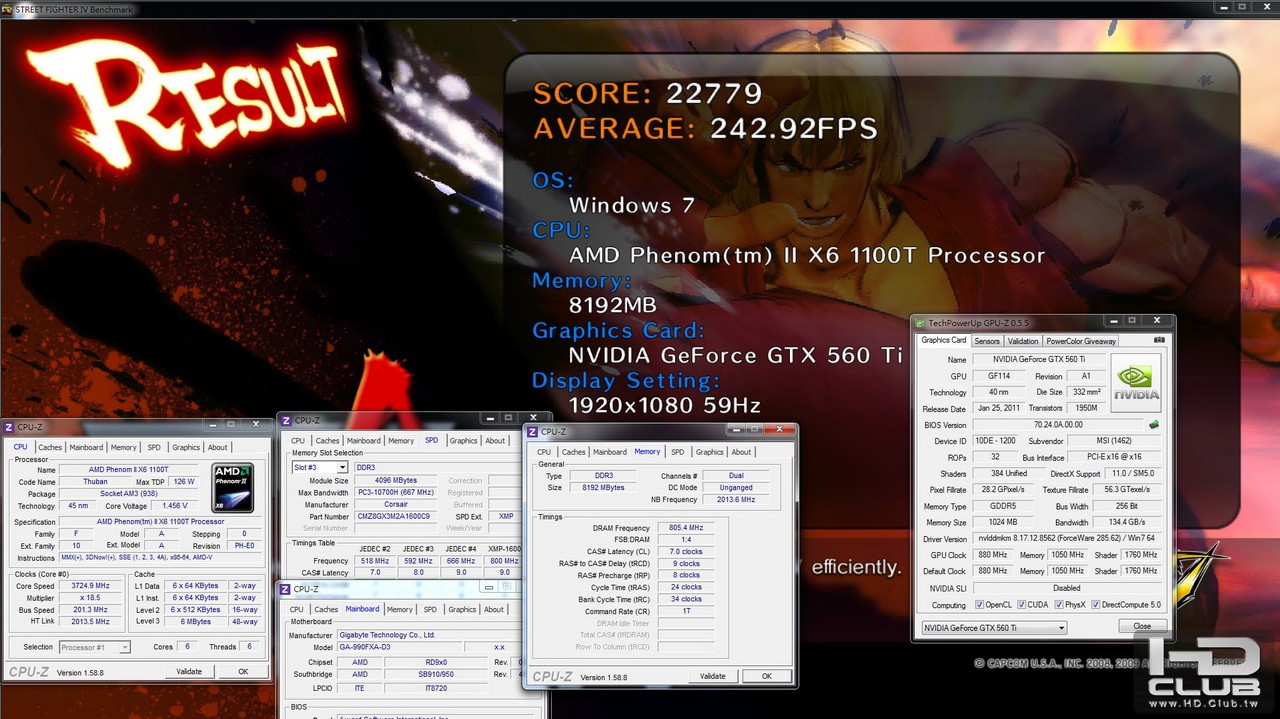This screenshot has height=719, width=1280.
Task: Select the Graphics Card tab in GPU-Z
Action: [x=944, y=340]
